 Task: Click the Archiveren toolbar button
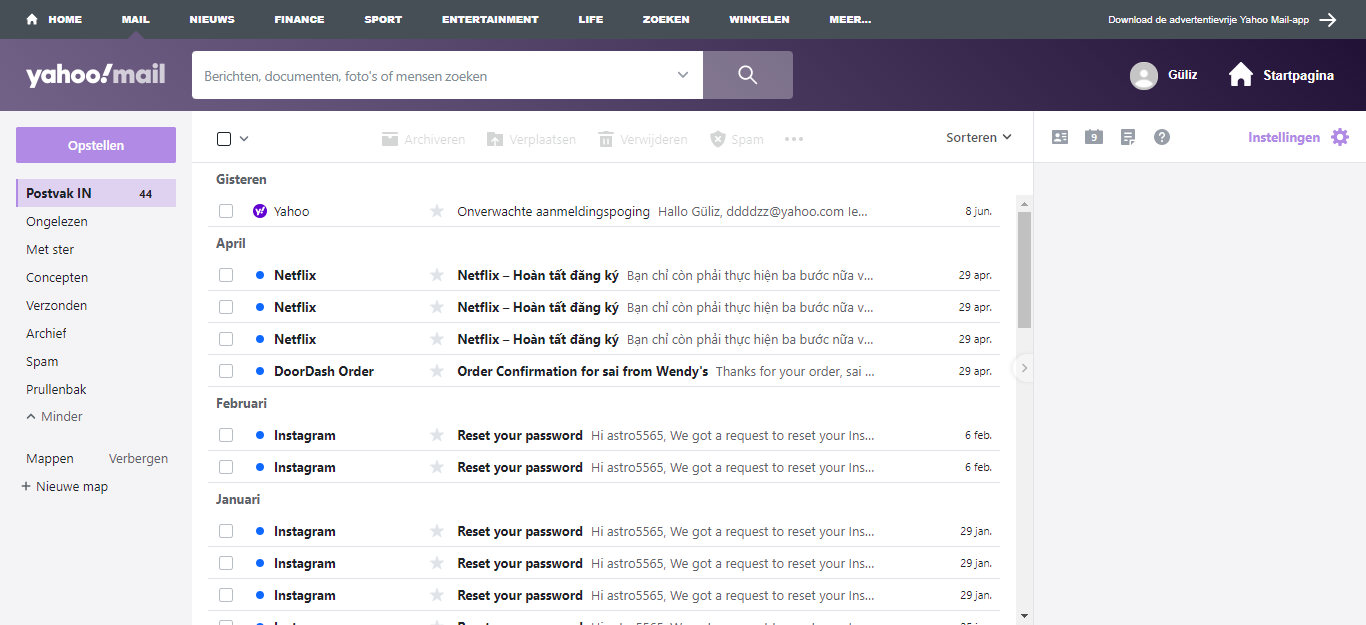(x=424, y=139)
